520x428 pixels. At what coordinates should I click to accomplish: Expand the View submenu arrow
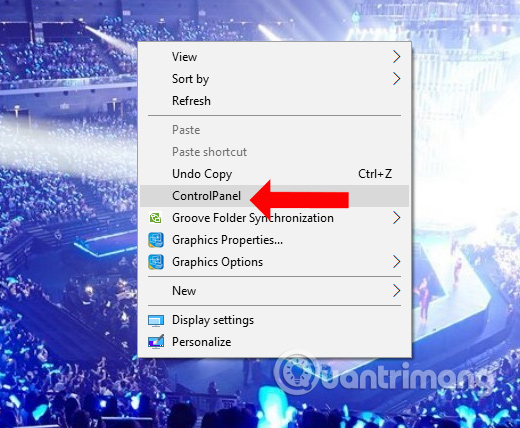[x=396, y=57]
